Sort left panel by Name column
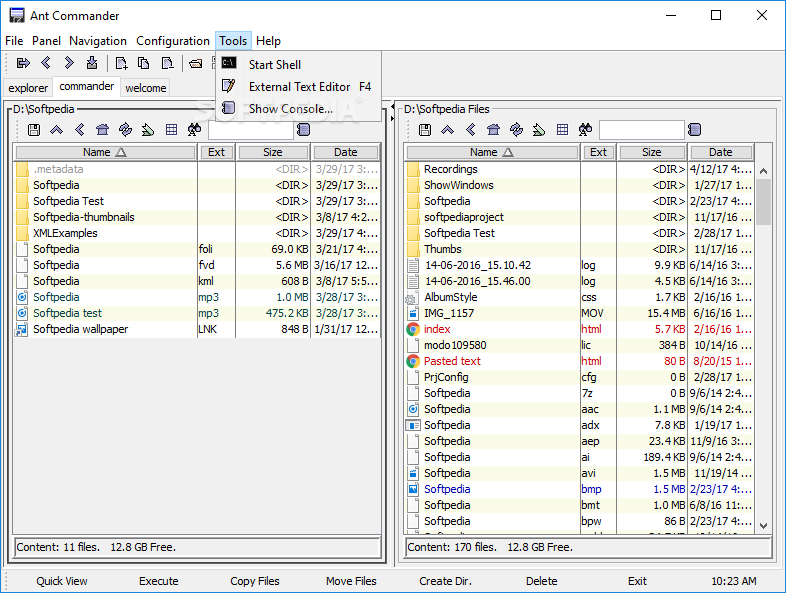 pyautogui.click(x=105, y=152)
